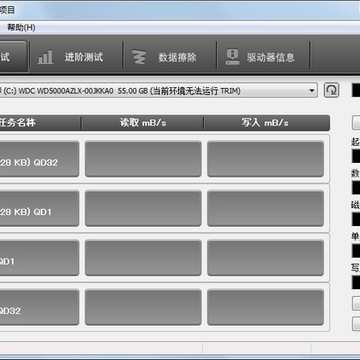Click write result box in third QD1 row
This screenshot has width=360, height=360.
click(x=266, y=258)
